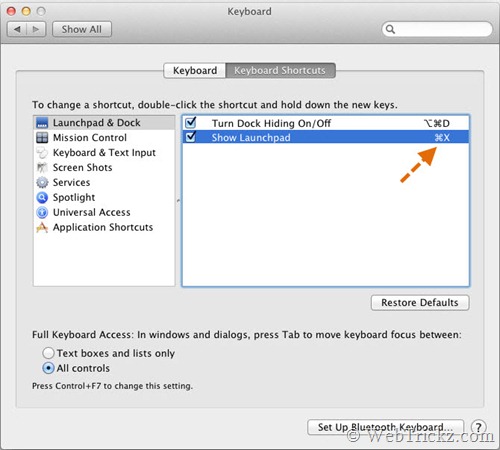Select the Application Shortcuts row label
The width and height of the screenshot is (500, 450).
click(x=103, y=227)
